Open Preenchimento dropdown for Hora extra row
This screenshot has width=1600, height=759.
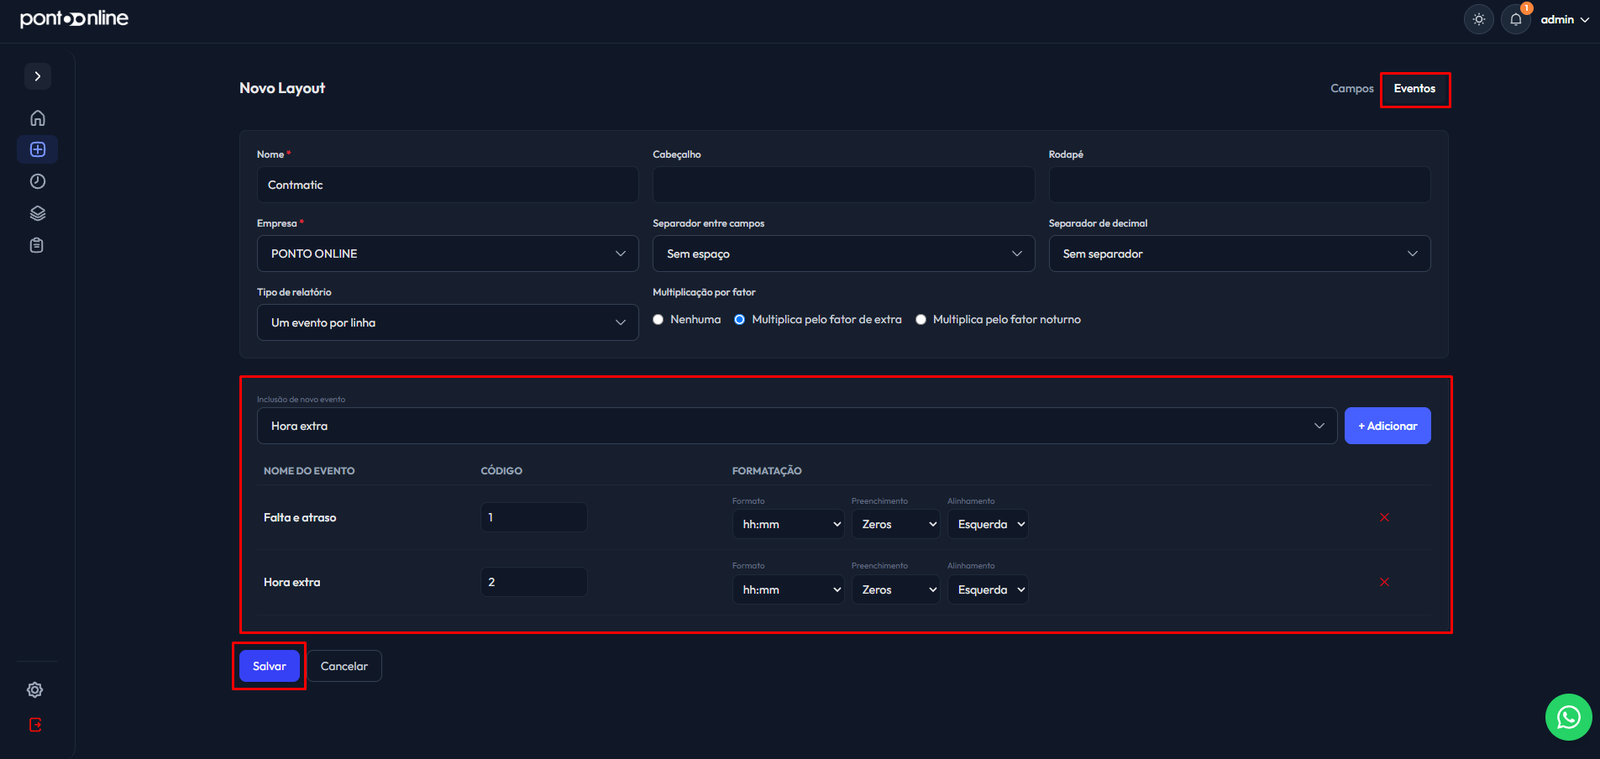895,590
